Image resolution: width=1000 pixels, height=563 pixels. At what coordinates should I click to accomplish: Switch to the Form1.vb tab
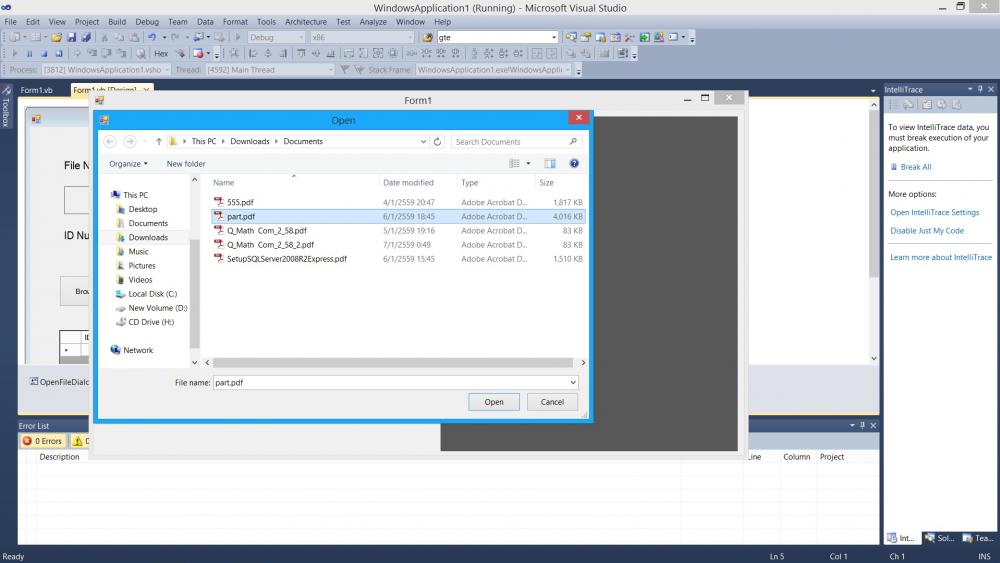click(x=36, y=90)
